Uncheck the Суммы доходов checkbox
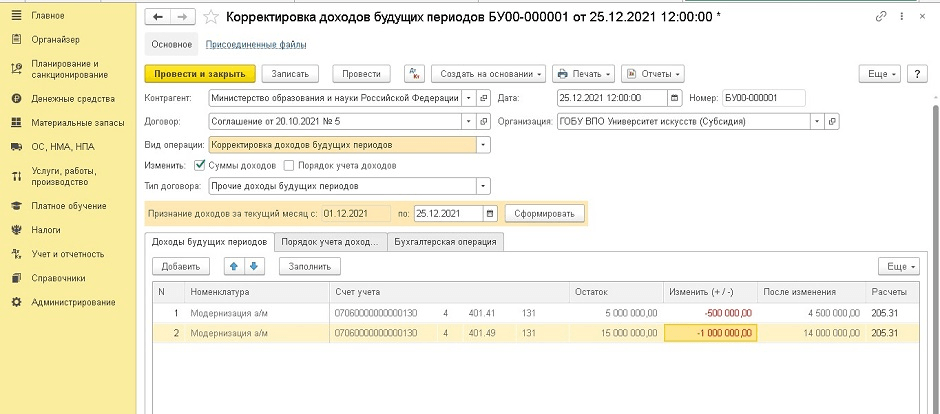Viewport: 940px width, 414px height. click(x=200, y=165)
